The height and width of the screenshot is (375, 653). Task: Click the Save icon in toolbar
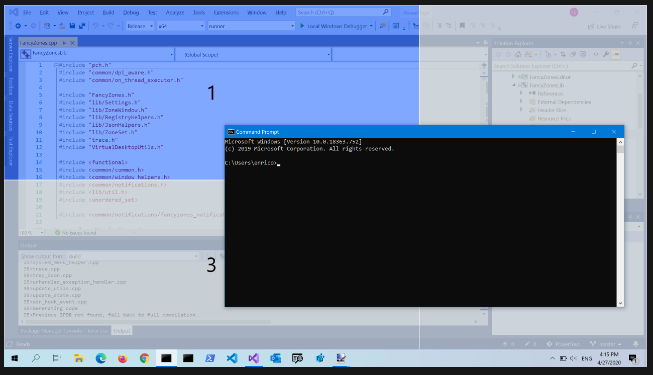click(x=72, y=26)
